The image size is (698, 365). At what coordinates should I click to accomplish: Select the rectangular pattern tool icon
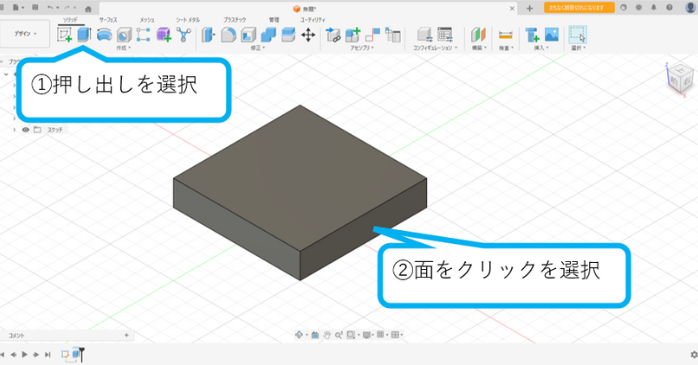143,35
